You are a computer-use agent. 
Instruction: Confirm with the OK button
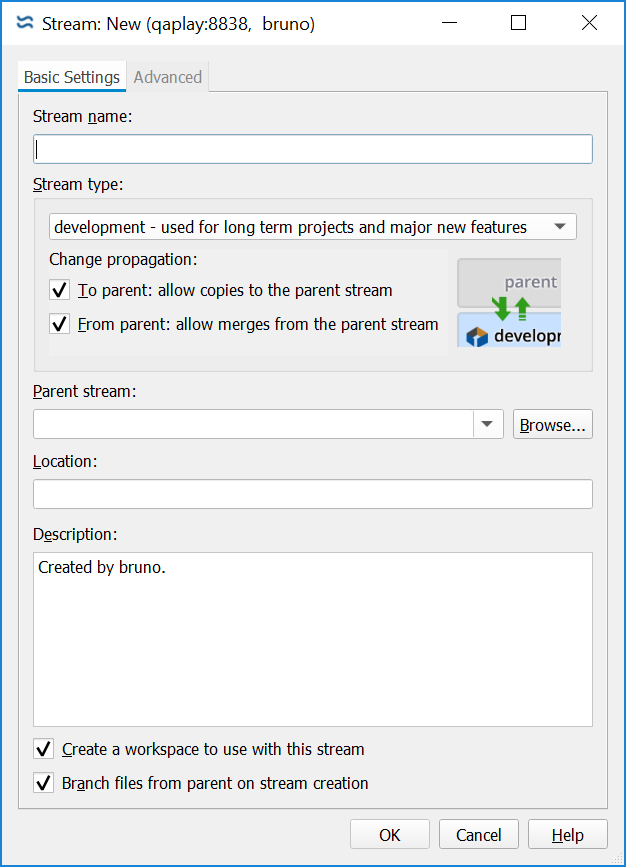click(x=390, y=835)
